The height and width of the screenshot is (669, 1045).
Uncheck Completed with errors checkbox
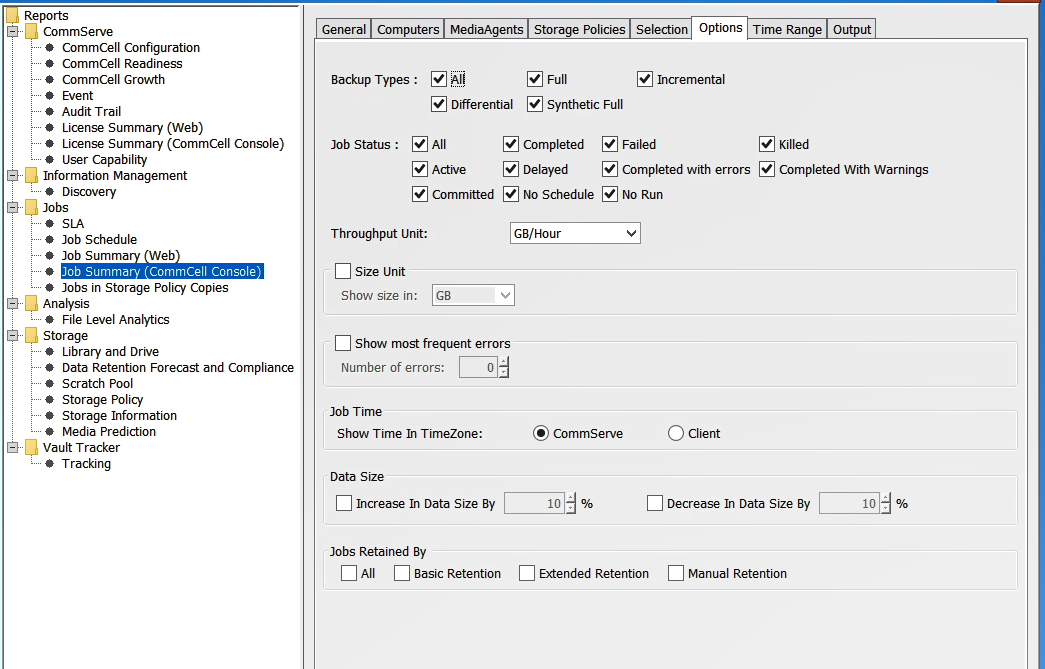610,169
